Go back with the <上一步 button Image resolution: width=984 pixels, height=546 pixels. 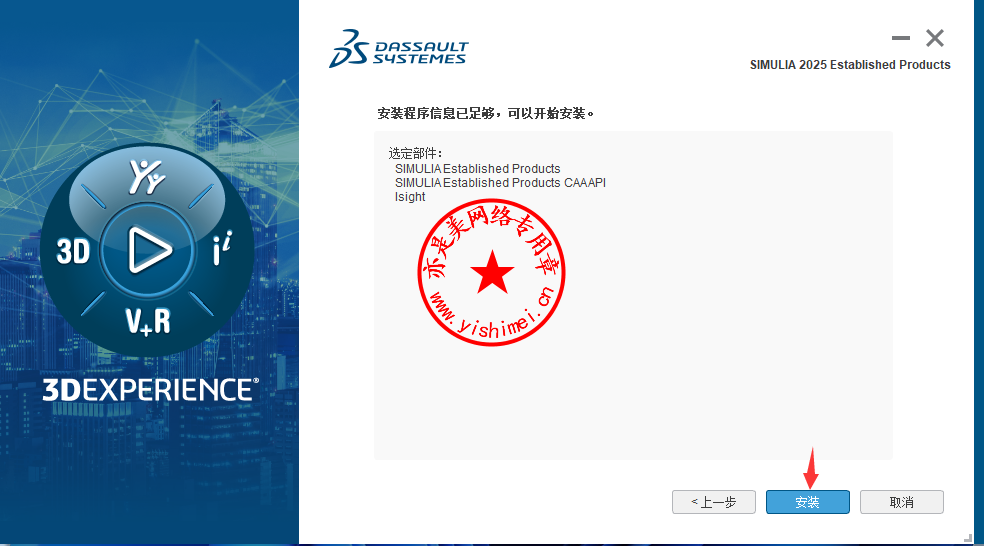(714, 502)
